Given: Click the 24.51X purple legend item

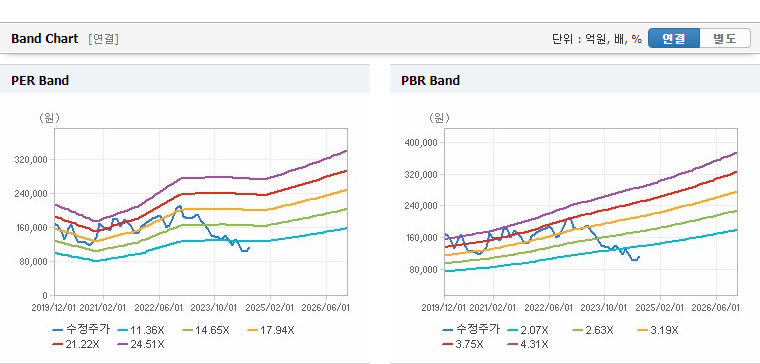Looking at the screenshot, I should point(141,345).
